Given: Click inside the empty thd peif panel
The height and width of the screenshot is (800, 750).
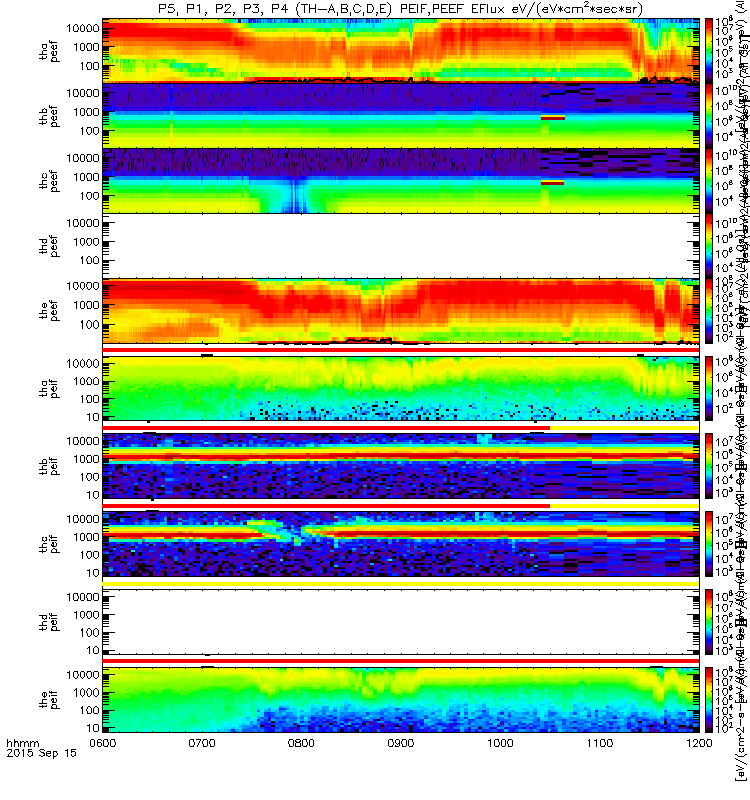Looking at the screenshot, I should (401, 622).
